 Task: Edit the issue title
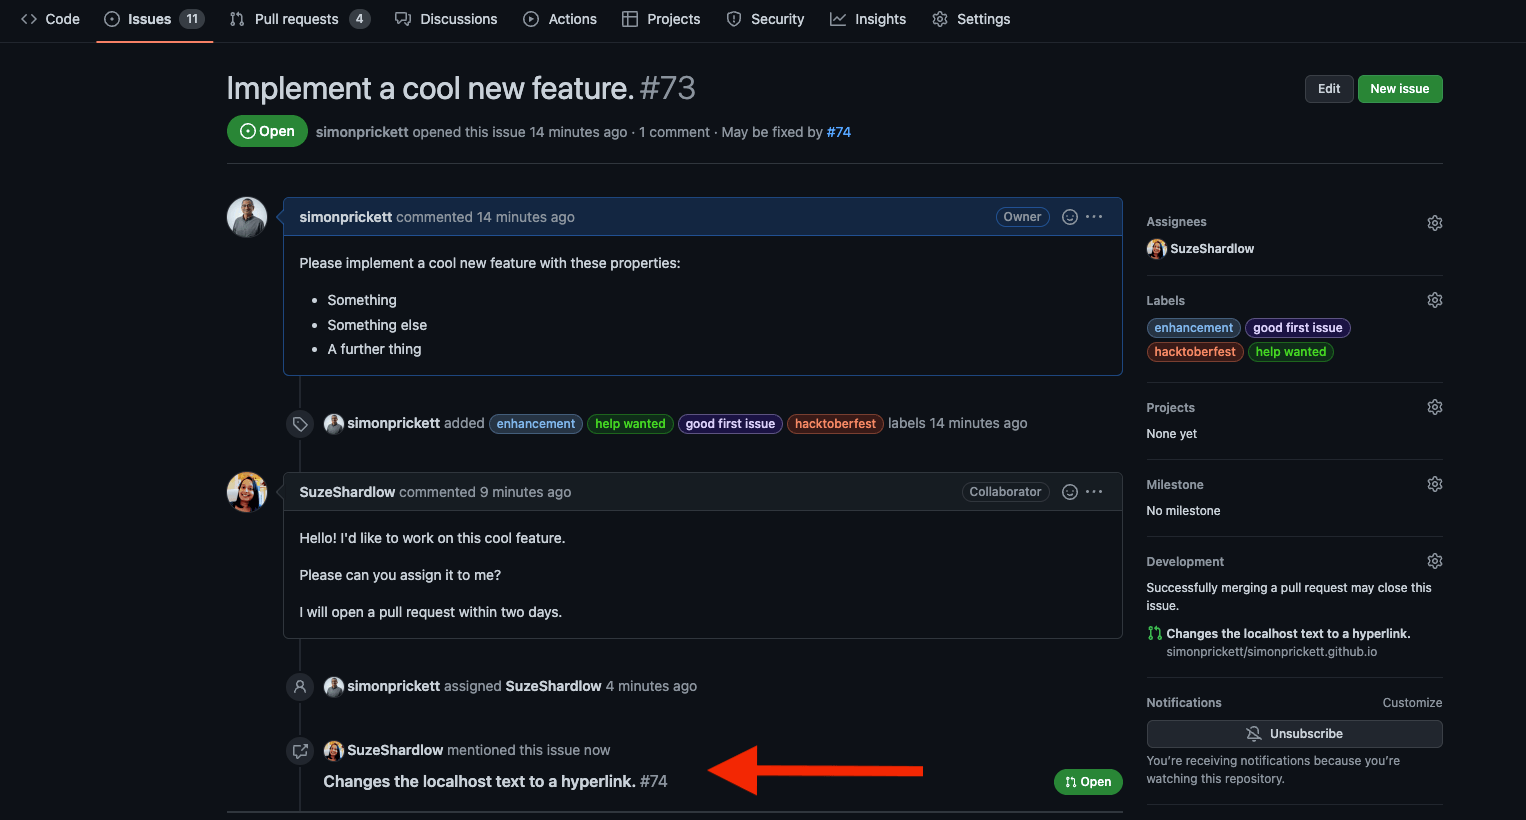(1328, 89)
